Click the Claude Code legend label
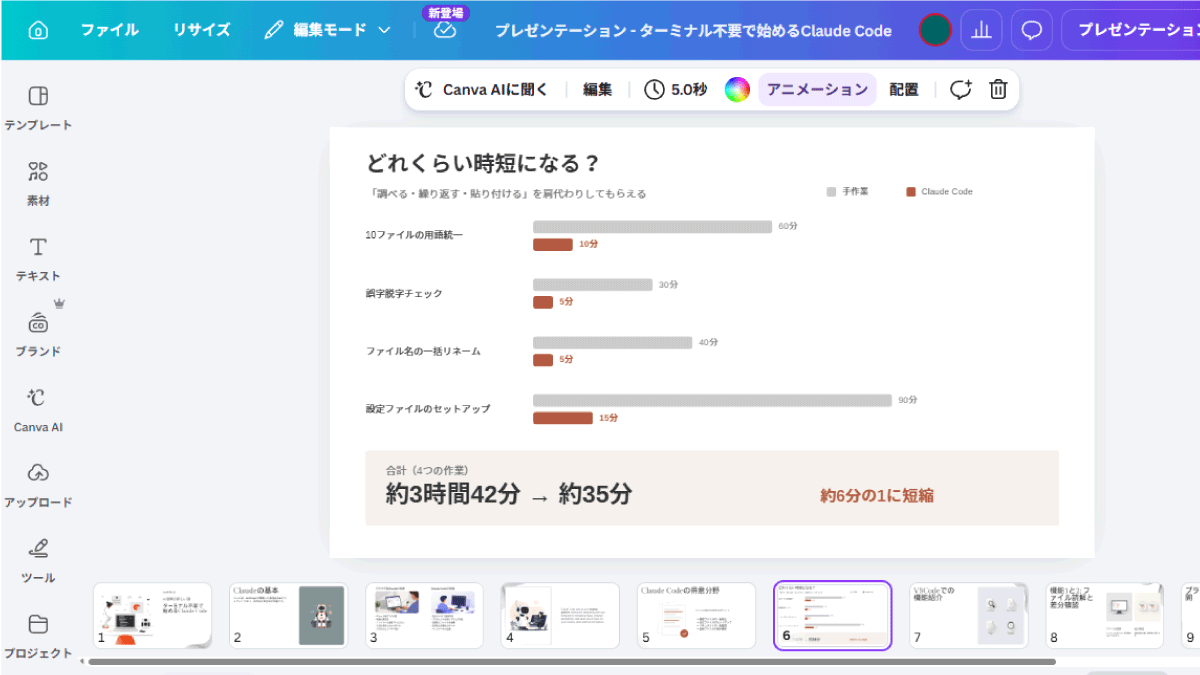 point(946,191)
